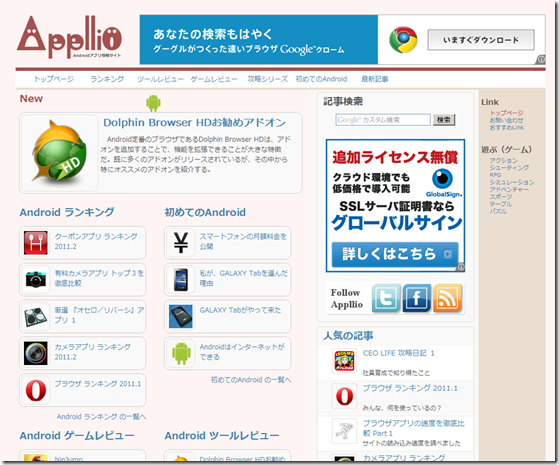
Task: Click Android ランキング section heading
Action: 67,213
